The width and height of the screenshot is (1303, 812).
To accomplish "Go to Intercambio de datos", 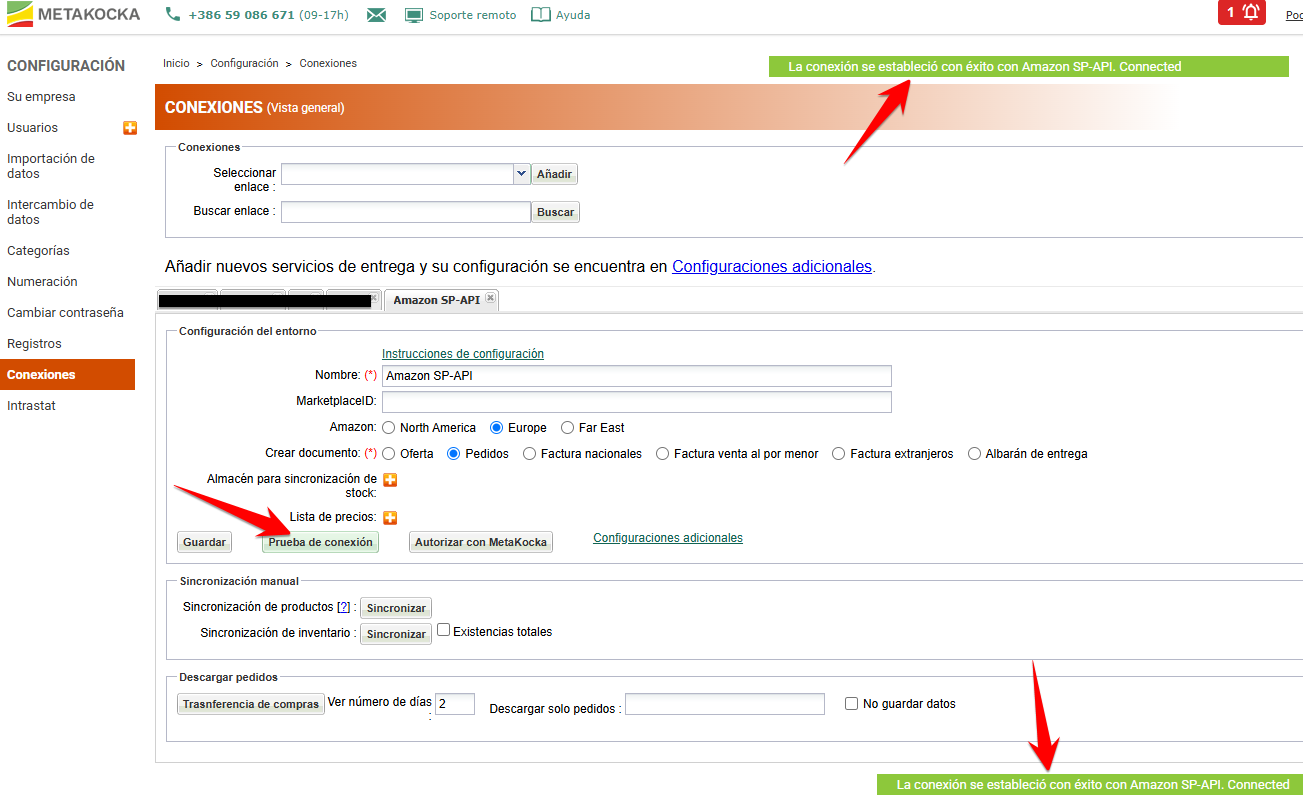I will [50, 212].
